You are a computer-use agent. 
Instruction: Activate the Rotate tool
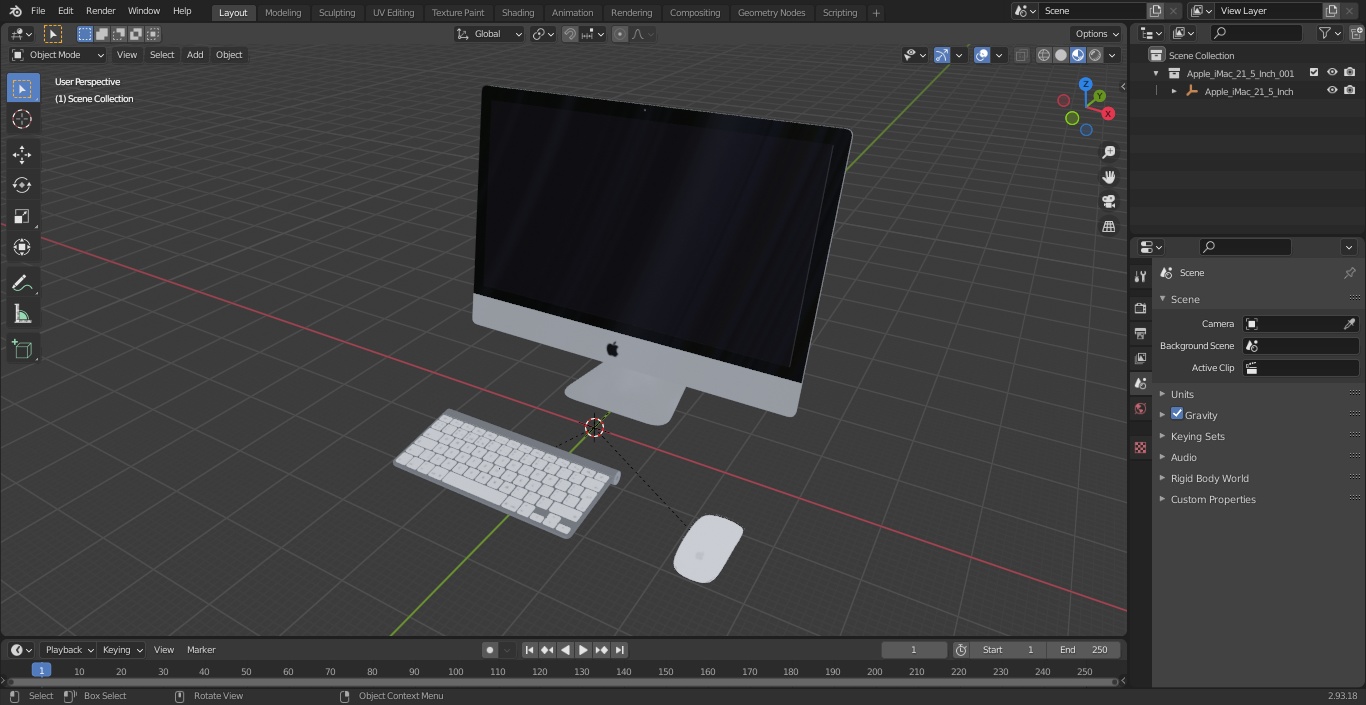click(22, 185)
